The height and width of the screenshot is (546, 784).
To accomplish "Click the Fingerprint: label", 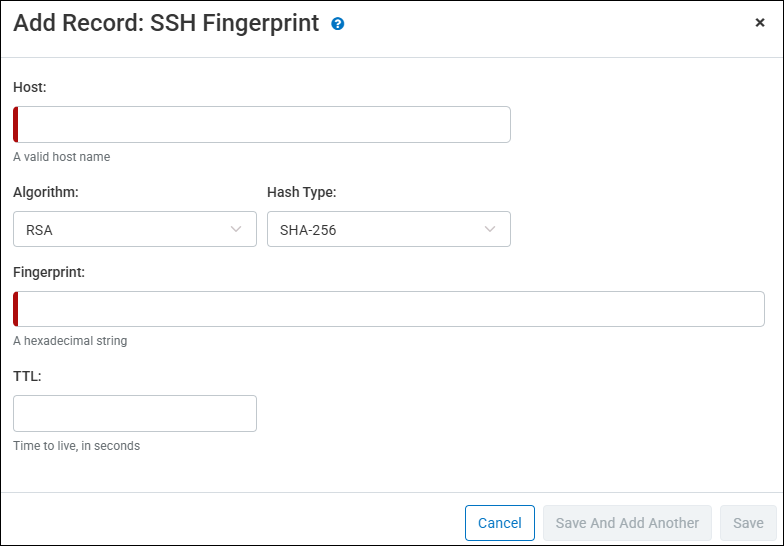I will point(49,272).
